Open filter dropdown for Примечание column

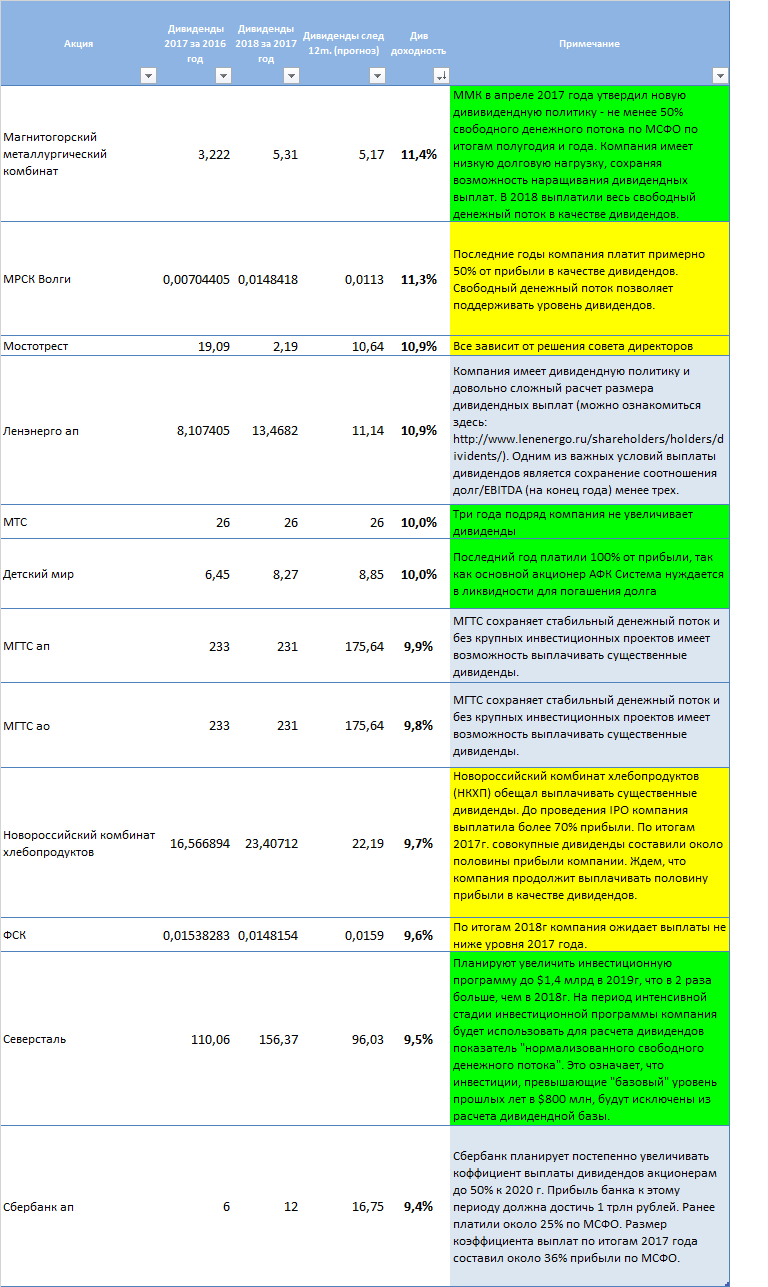tap(720, 76)
